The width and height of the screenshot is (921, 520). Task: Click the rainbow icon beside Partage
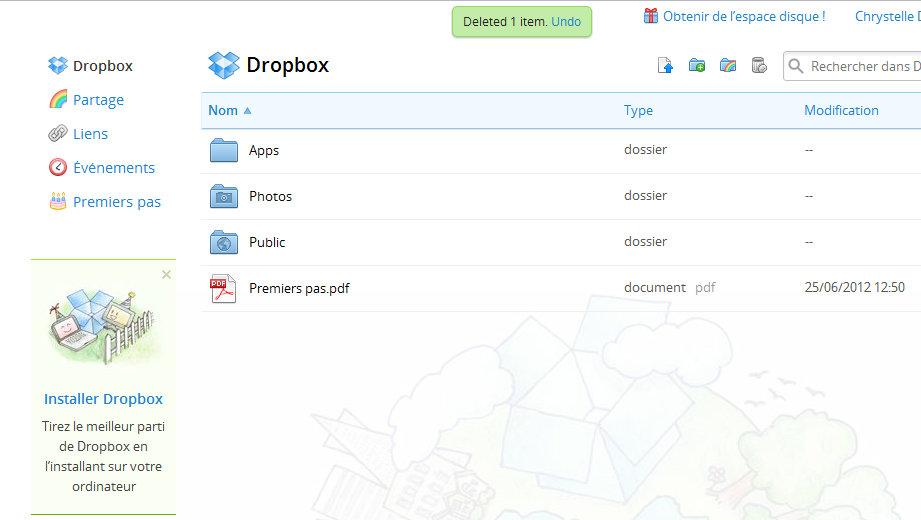pyautogui.click(x=58, y=99)
